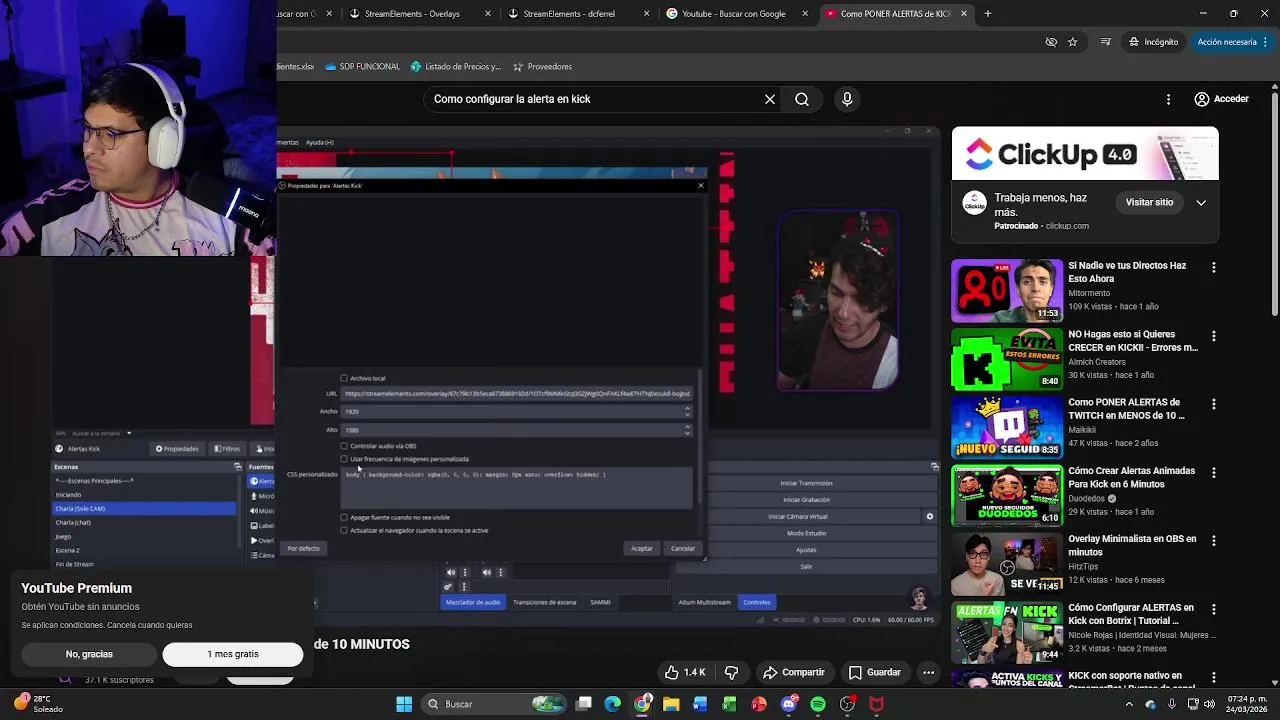This screenshot has width=1280, height=720.
Task: Dislike the video with thumbs down
Action: [x=731, y=672]
